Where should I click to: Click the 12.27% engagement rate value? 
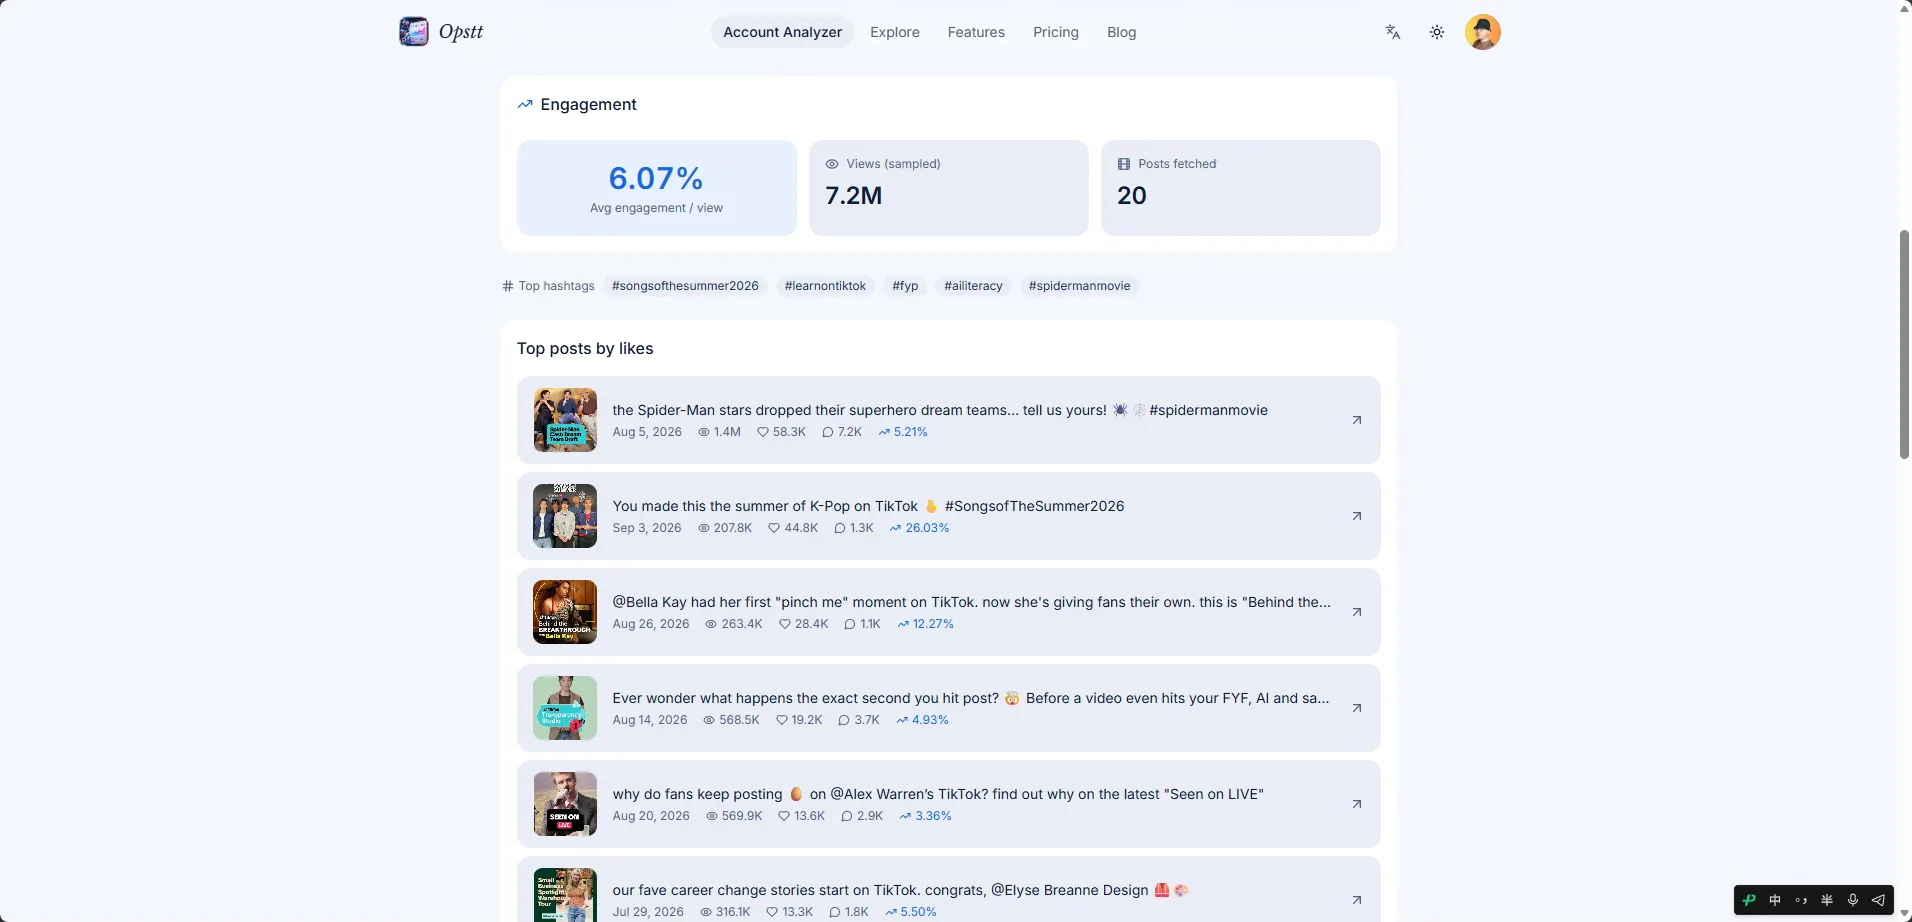[933, 624]
